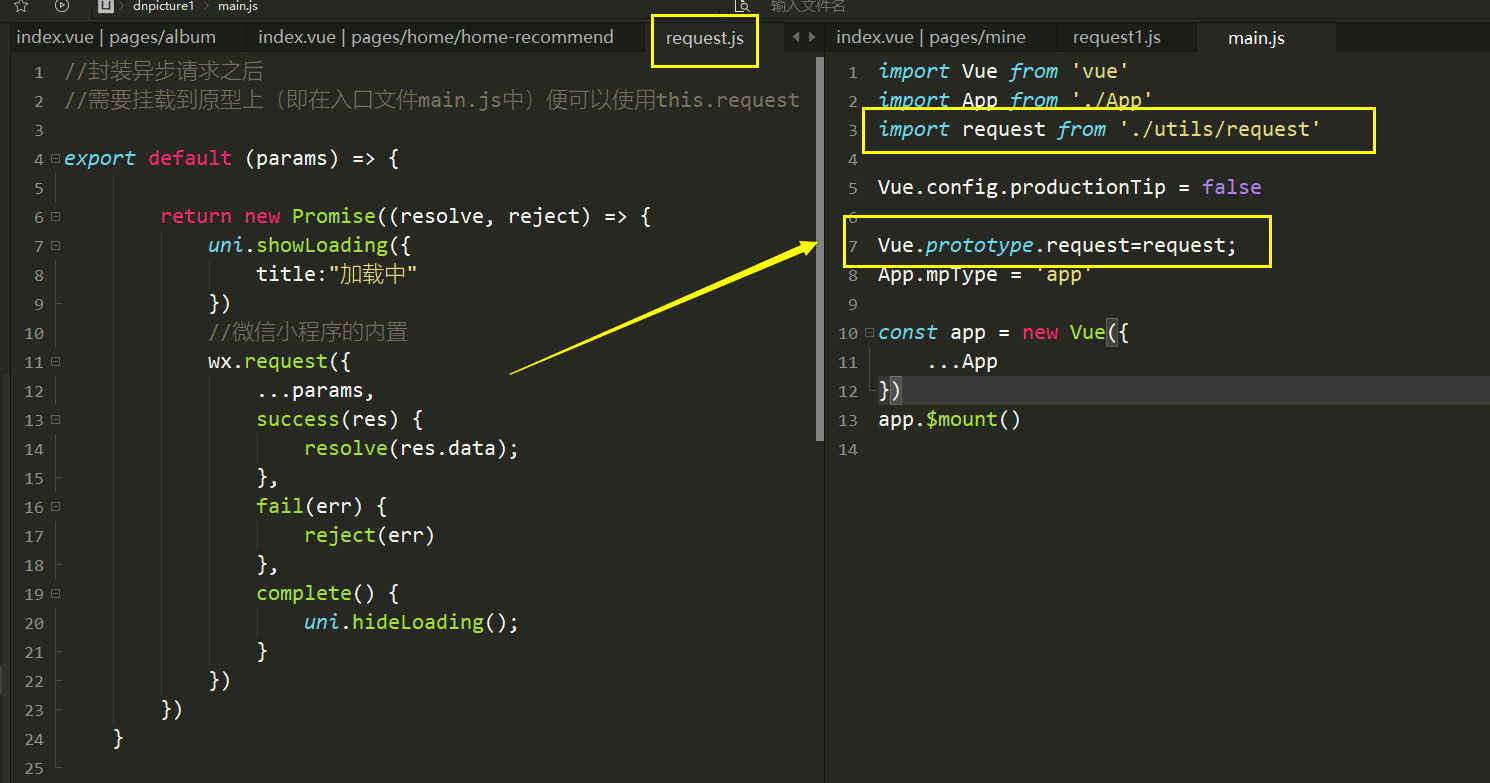This screenshot has width=1490, height=783.
Task: Fold wx.request block at line 11
Action: coord(55,361)
